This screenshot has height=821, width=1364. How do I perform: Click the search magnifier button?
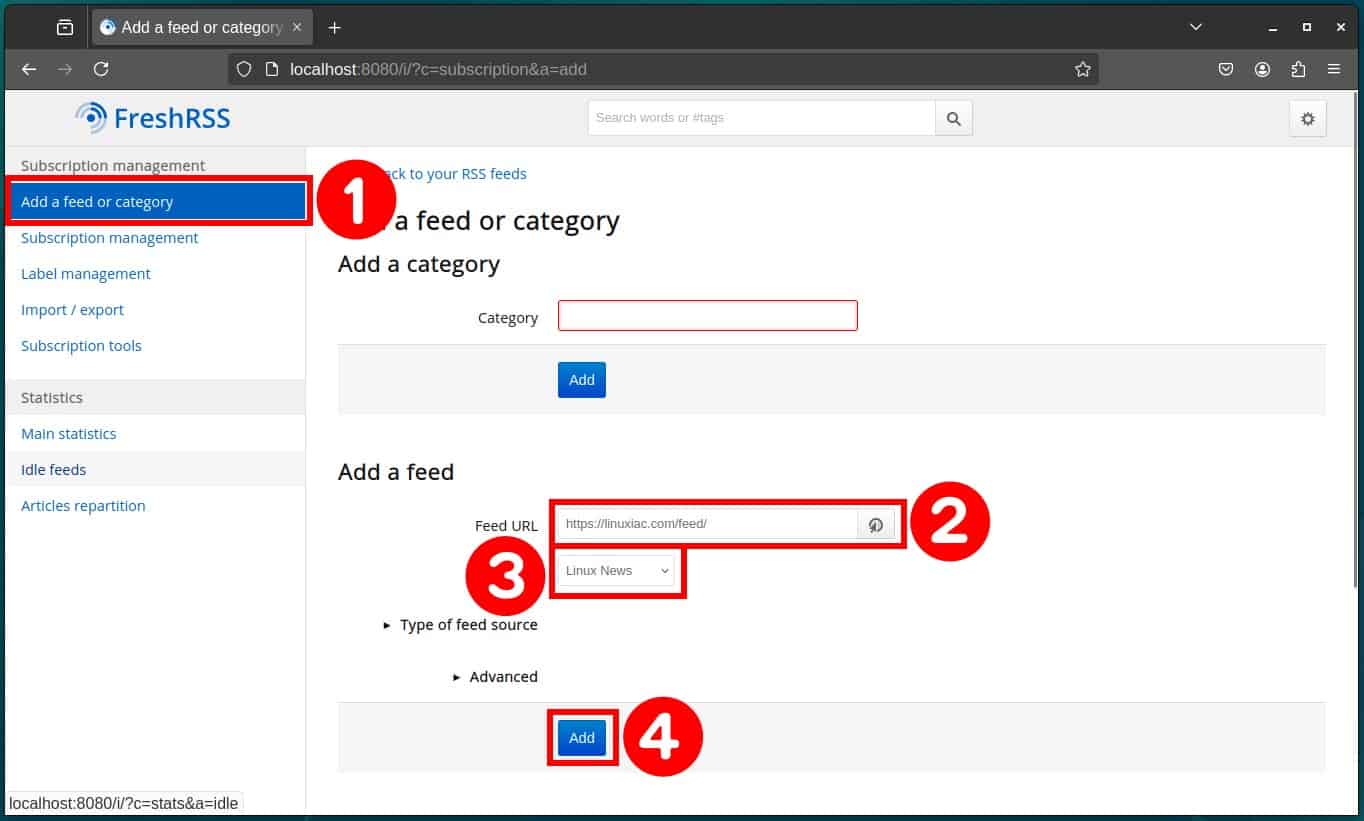click(x=953, y=118)
